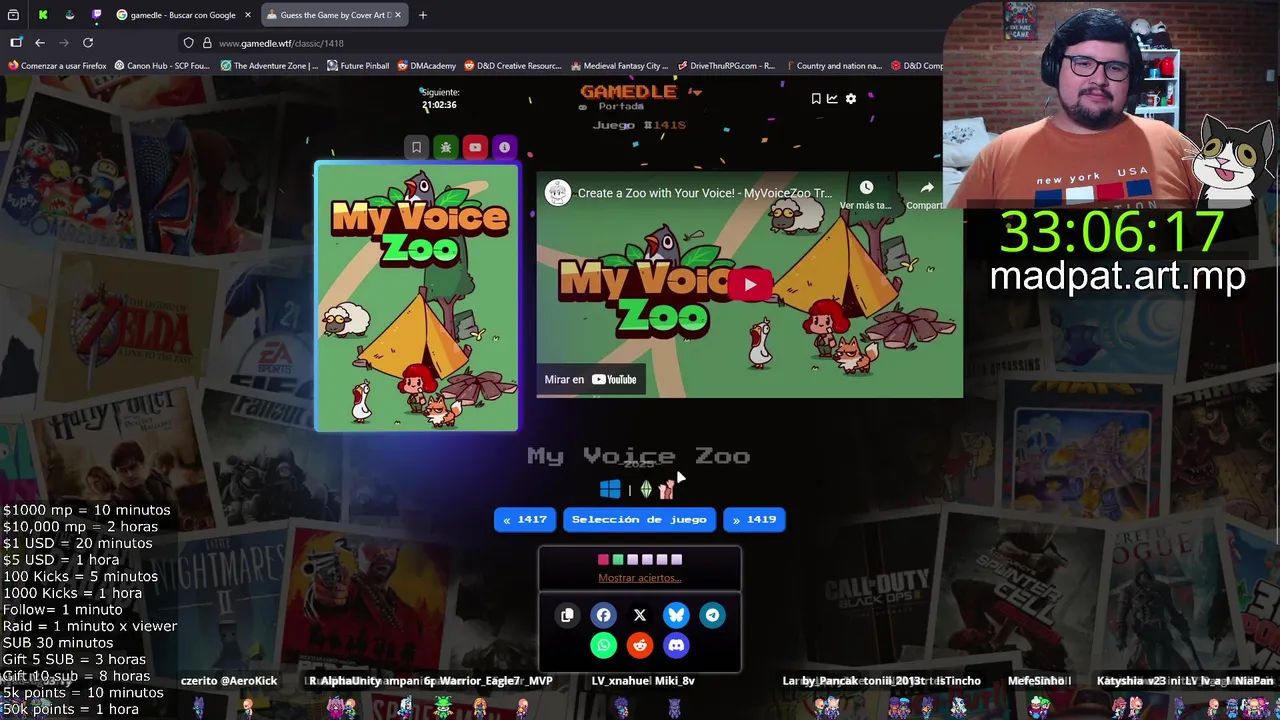
Task: Share result on Telegram
Action: tap(712, 615)
